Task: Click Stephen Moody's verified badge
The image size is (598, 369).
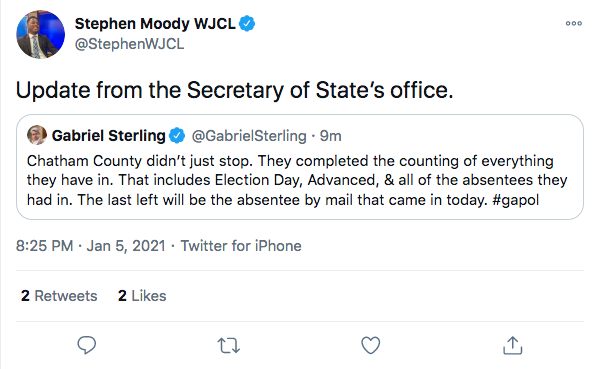Action: tap(247, 24)
